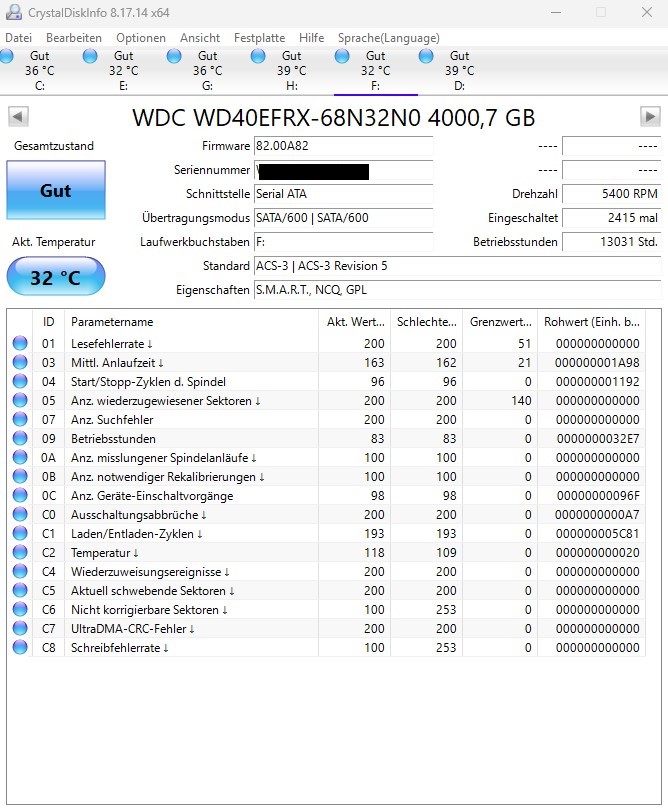The height and width of the screenshot is (811, 668).
Task: Sort by ID column header
Action: (48, 322)
